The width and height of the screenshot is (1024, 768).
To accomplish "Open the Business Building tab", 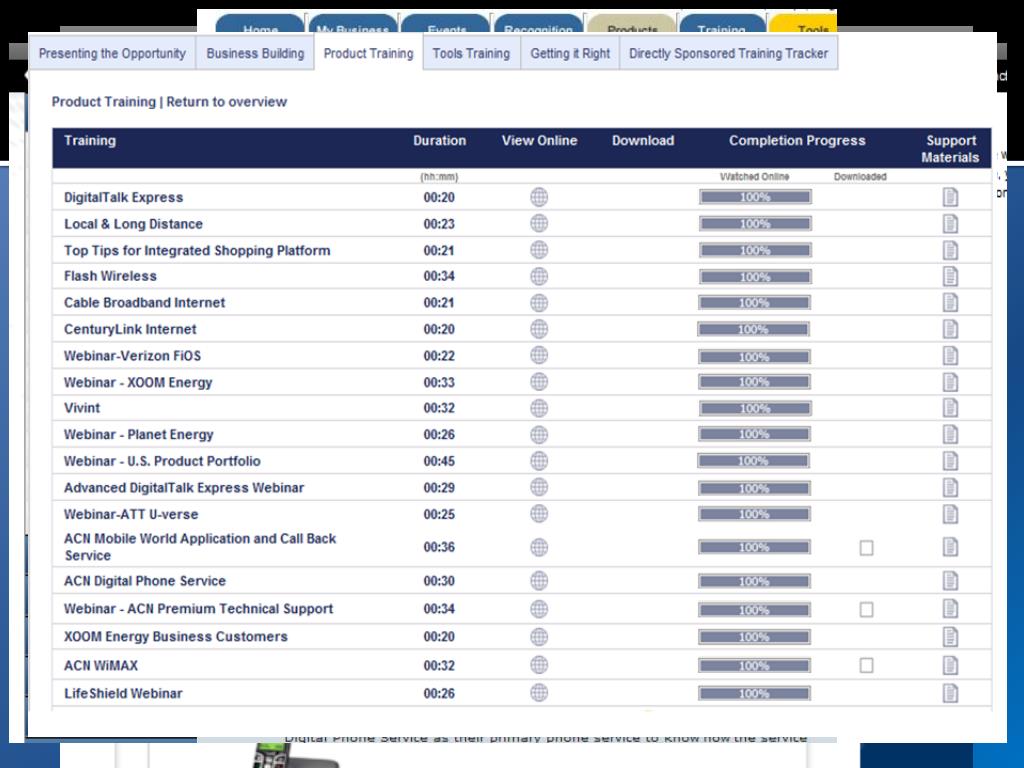I will point(255,54).
